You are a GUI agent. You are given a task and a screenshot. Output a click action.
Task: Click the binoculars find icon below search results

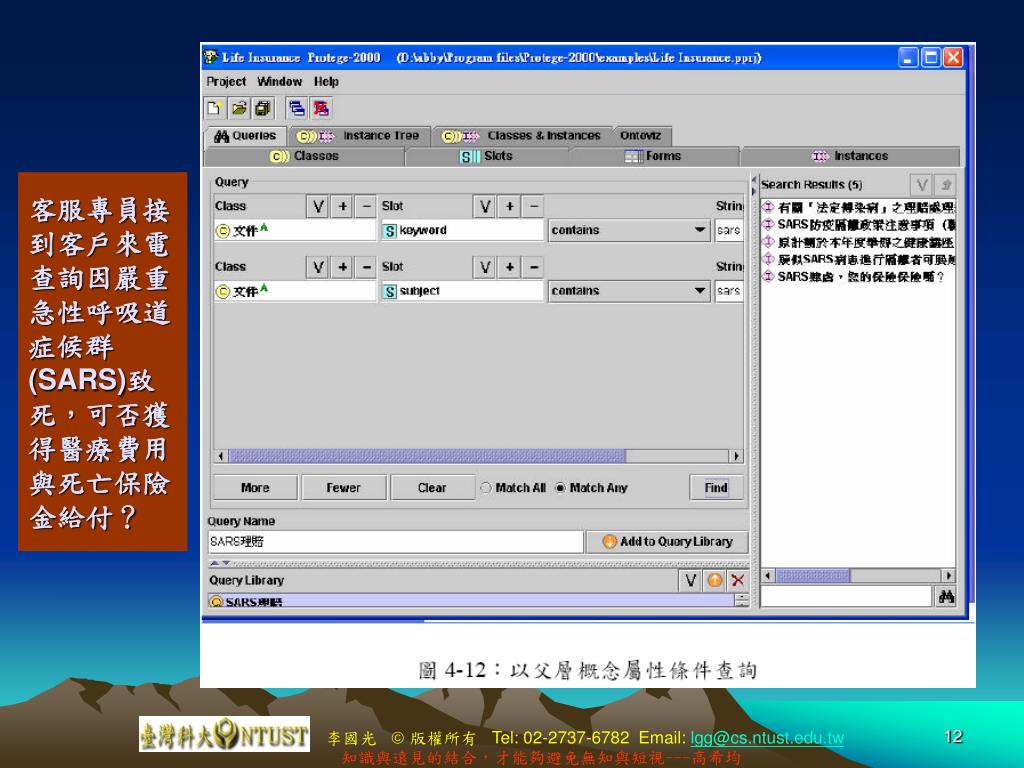coord(946,596)
